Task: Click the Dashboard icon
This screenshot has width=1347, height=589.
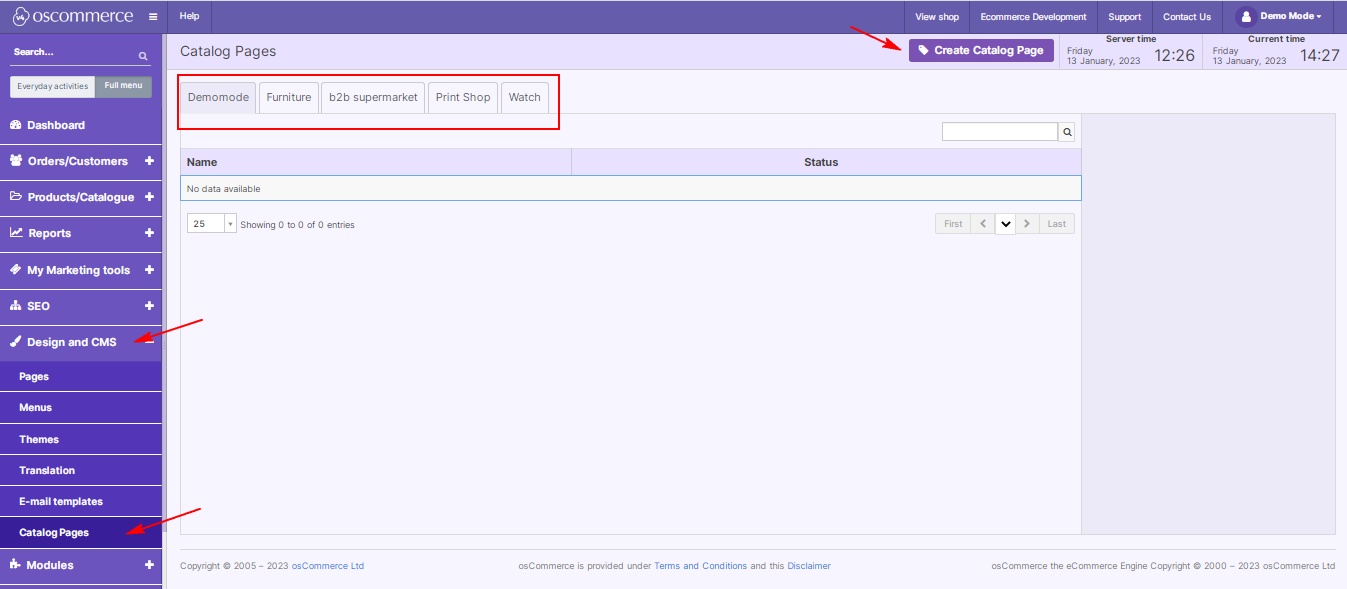Action: (15, 125)
